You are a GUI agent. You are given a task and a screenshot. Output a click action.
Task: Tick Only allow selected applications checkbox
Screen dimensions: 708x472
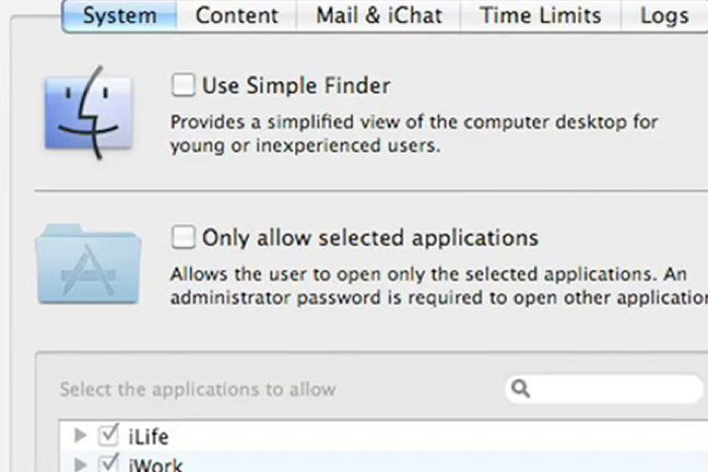coord(183,237)
